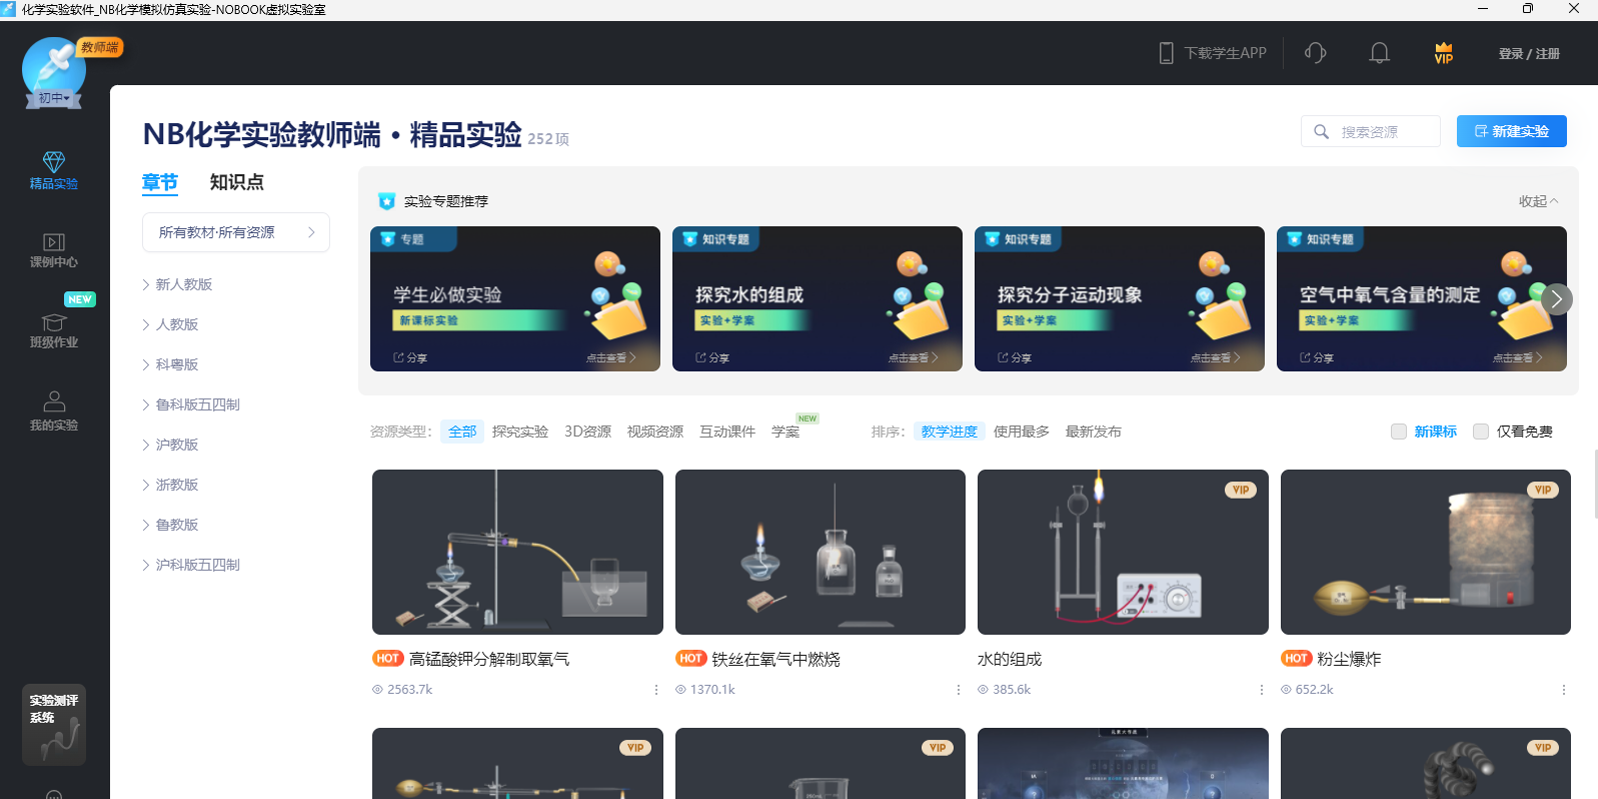Sort by 最新发布
The image size is (1598, 799).
[x=1093, y=431]
